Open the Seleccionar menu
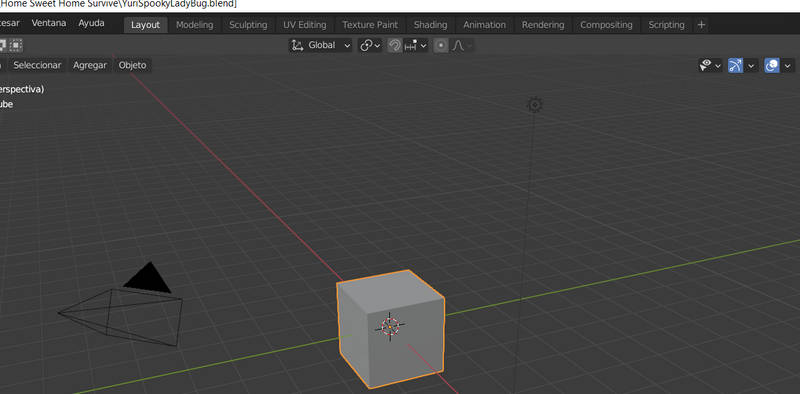This screenshot has width=800, height=394. [37, 65]
